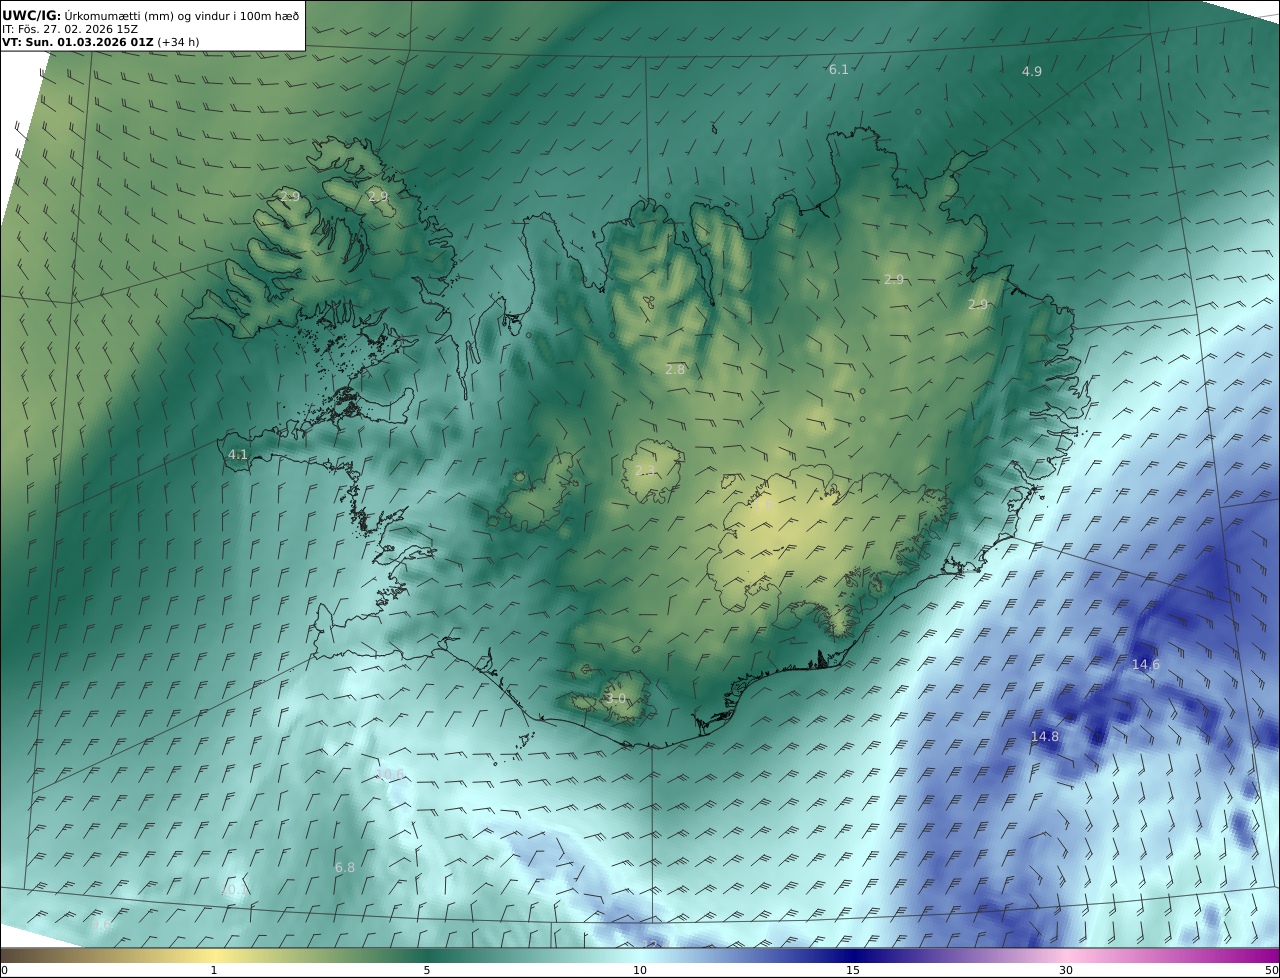1280x978 pixels.
Task: Click the '0' tick label on the color scale
Action: [x=4, y=970]
